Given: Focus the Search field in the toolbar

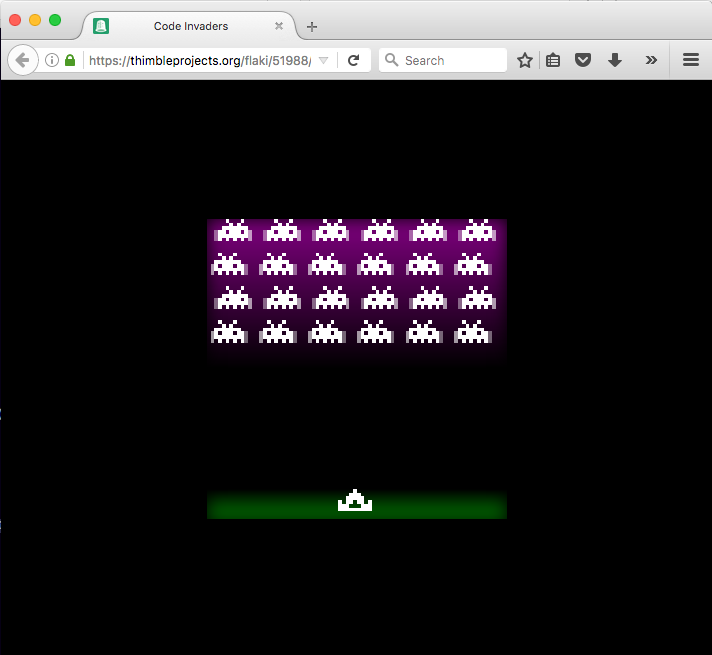Looking at the screenshot, I should [443, 60].
